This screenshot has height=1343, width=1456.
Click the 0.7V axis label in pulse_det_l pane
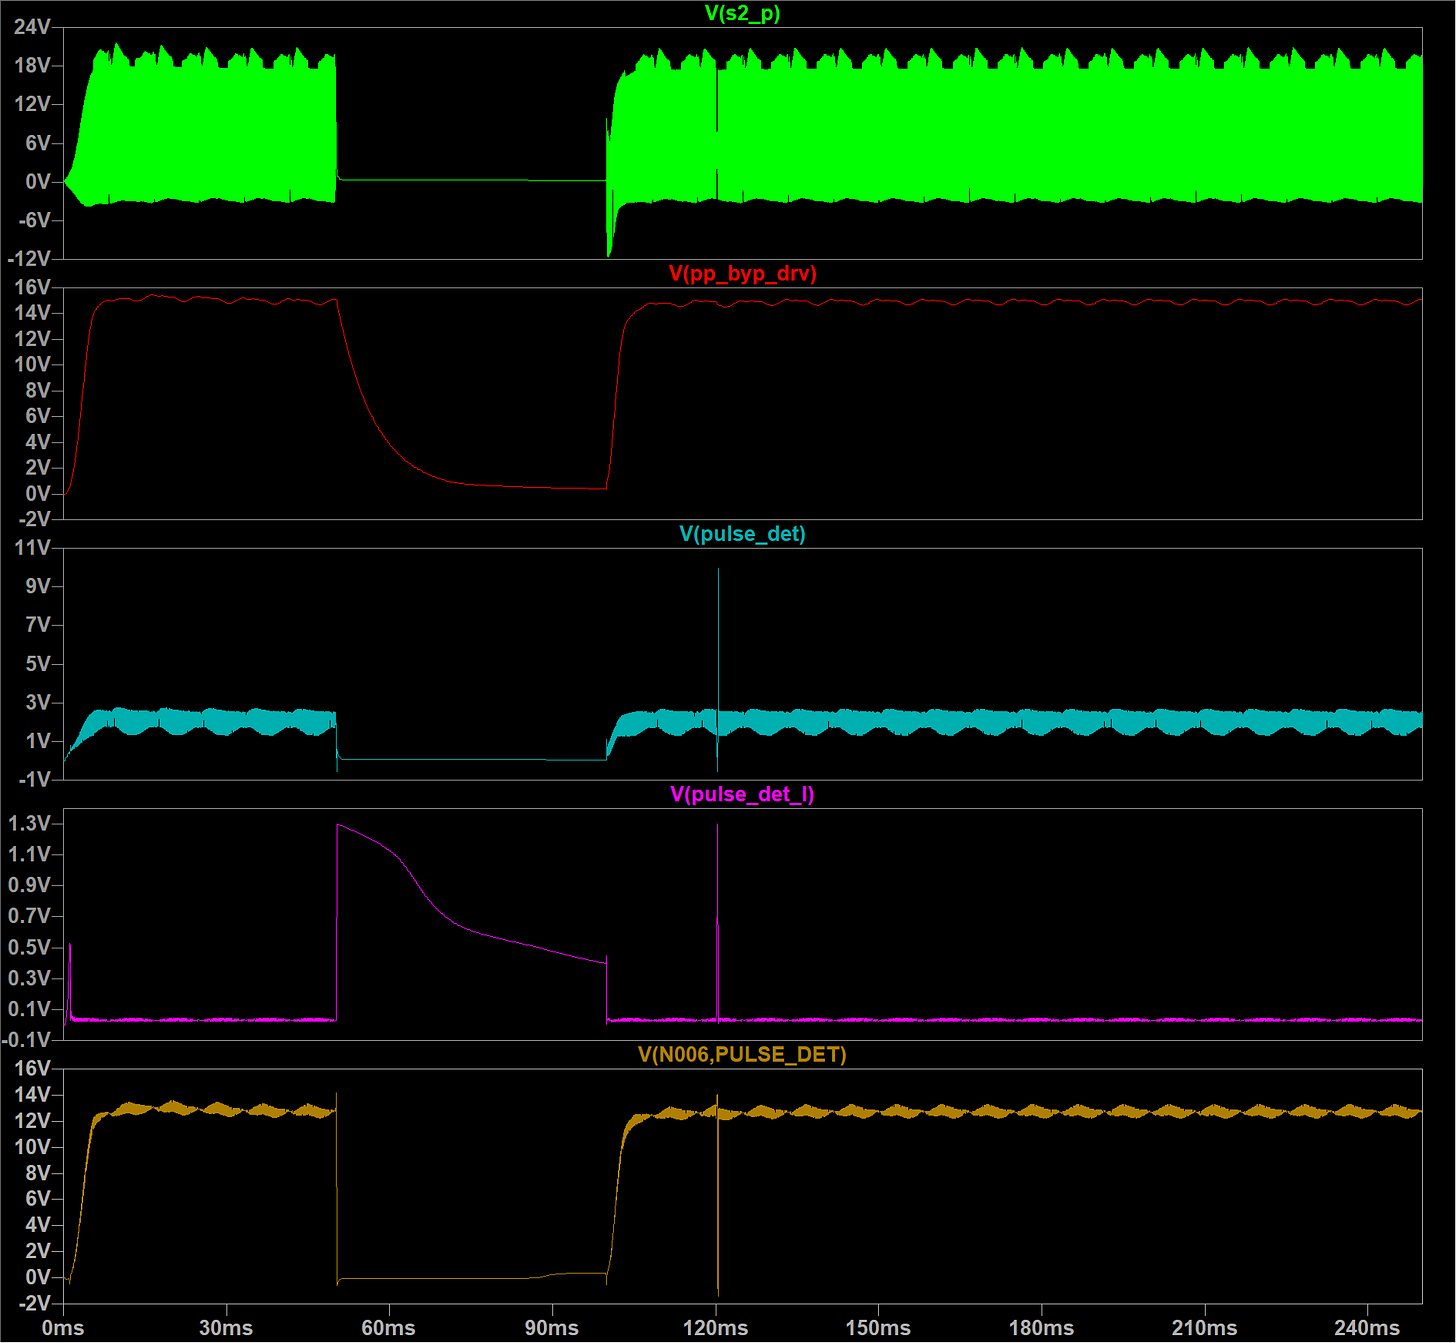click(29, 916)
